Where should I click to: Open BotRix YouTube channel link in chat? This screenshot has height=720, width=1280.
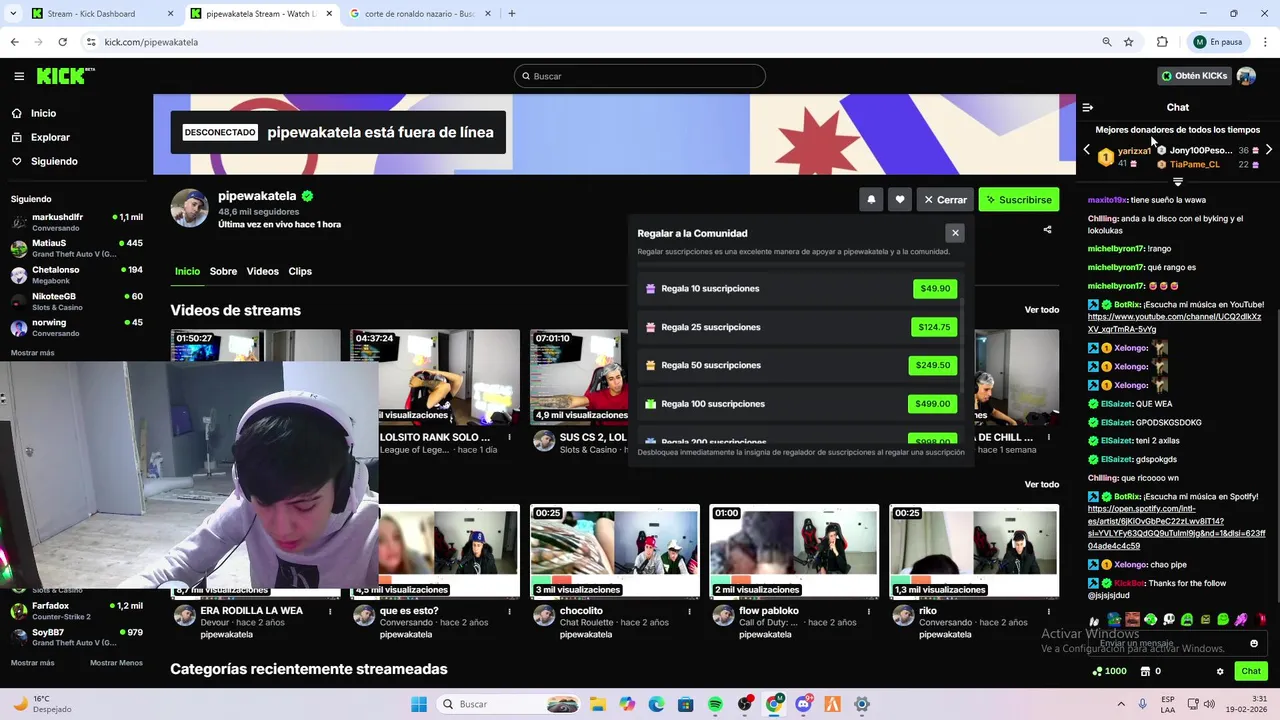[x=1176, y=323]
